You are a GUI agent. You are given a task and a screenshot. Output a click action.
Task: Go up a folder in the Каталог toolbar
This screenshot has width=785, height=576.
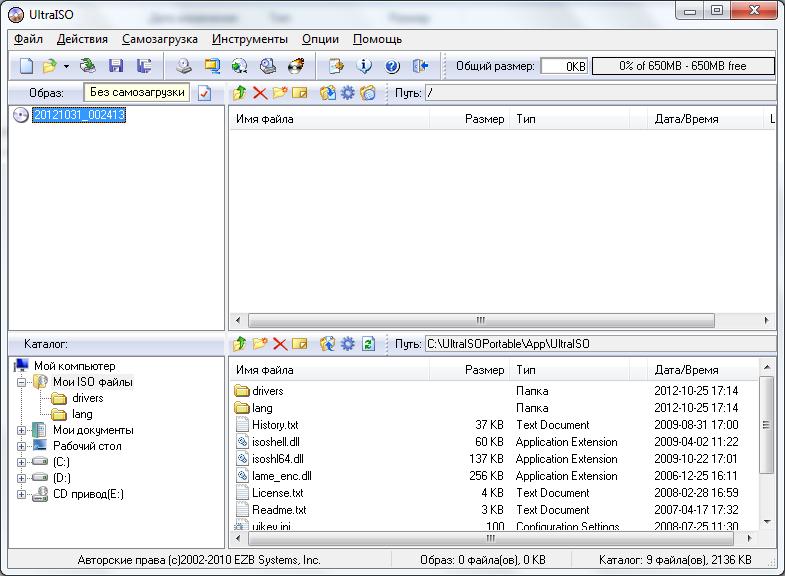239,344
